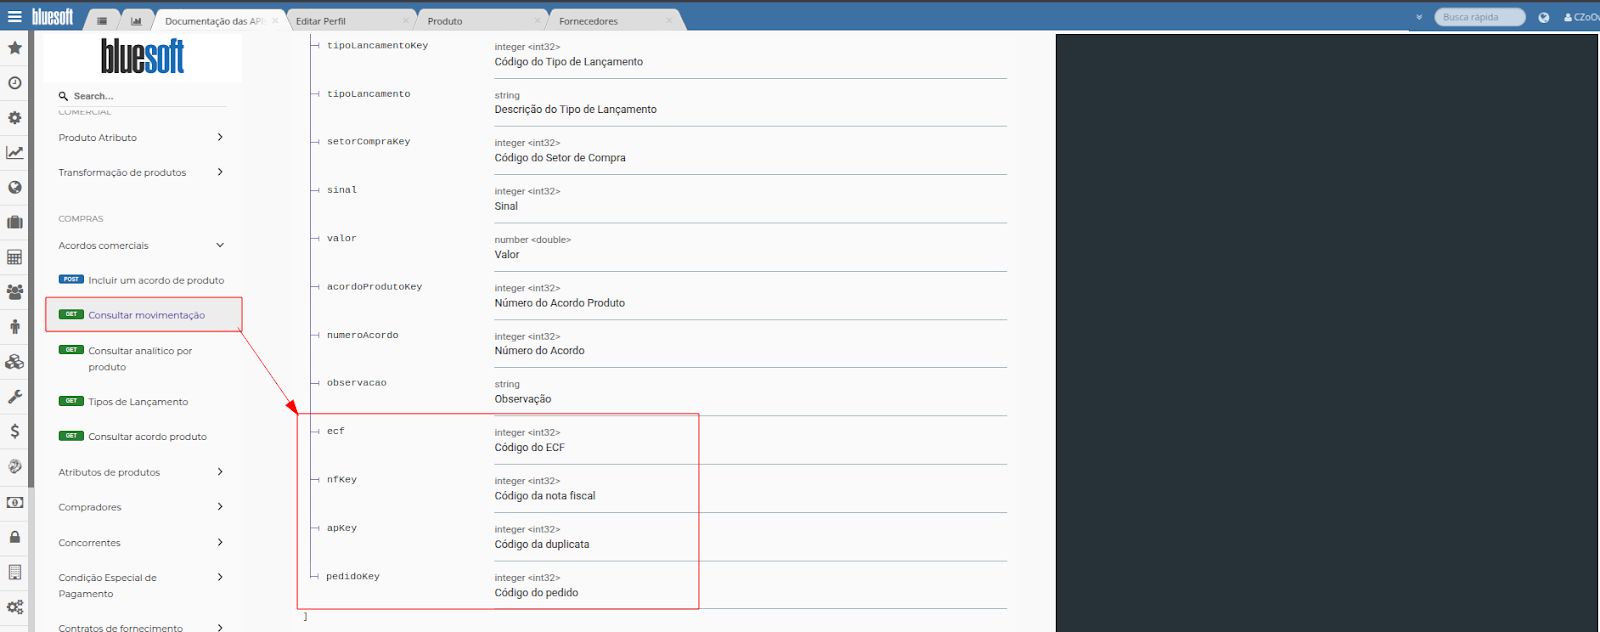Open GET Consultar movimentação endpoint
The width and height of the screenshot is (1600, 632).
click(144, 315)
